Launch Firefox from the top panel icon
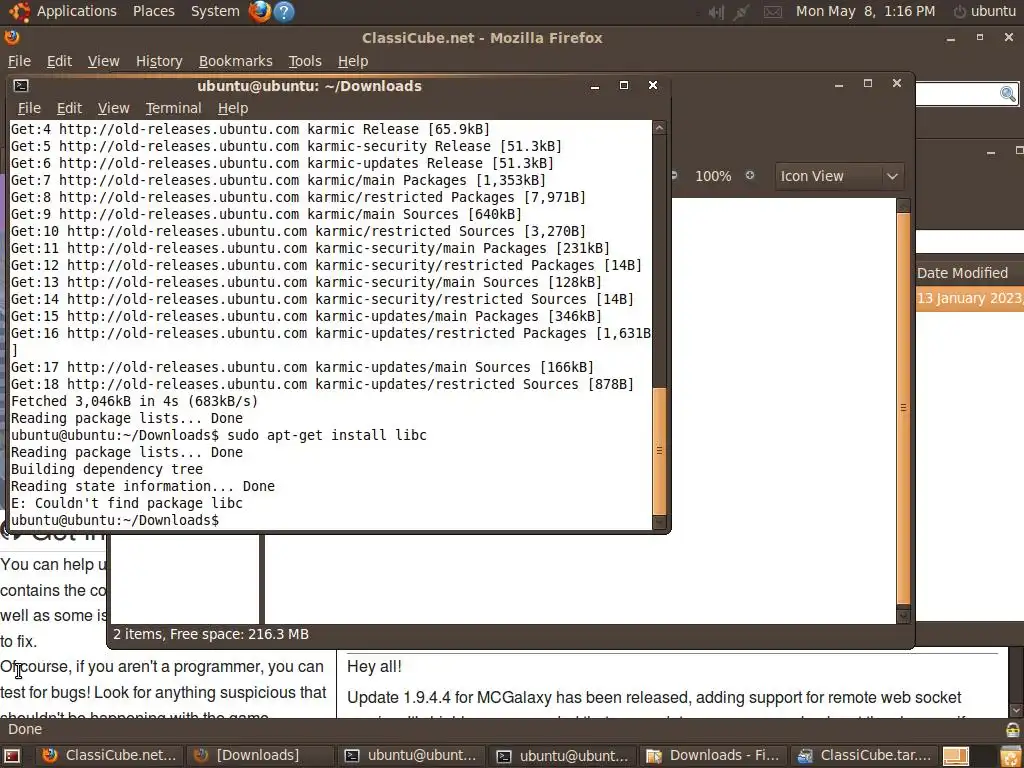Viewport: 1024px width, 768px height. tap(259, 11)
